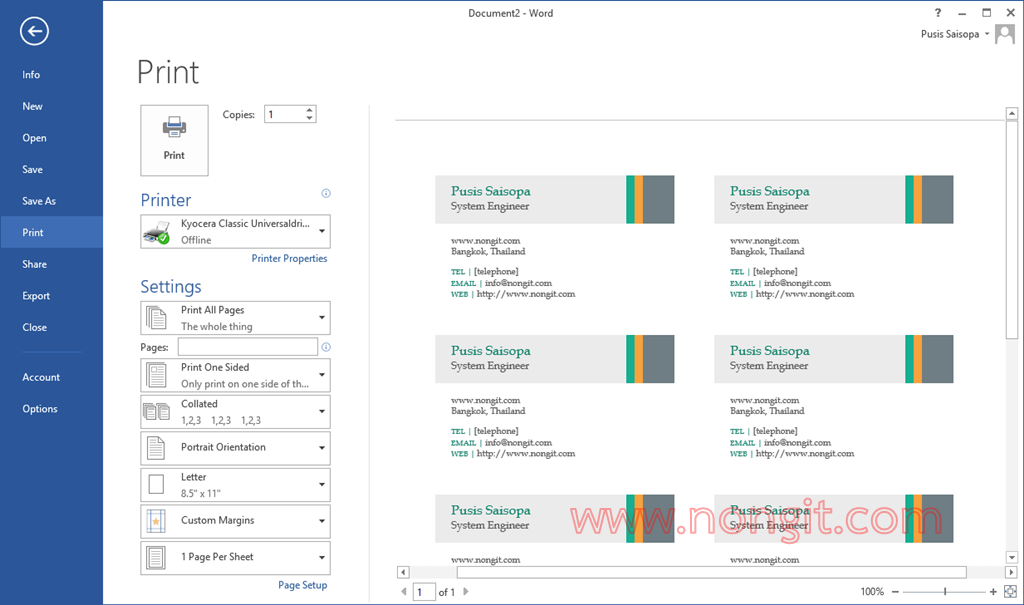Click the Custom Margins star icon
Screen dimensions: 1024x605
156,521
